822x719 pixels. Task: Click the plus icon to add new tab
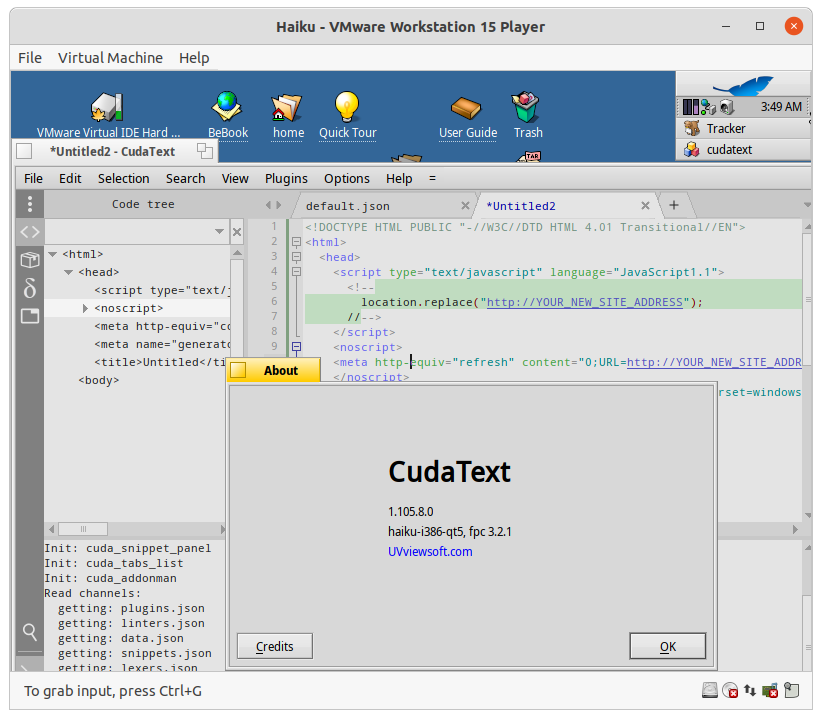tap(674, 205)
